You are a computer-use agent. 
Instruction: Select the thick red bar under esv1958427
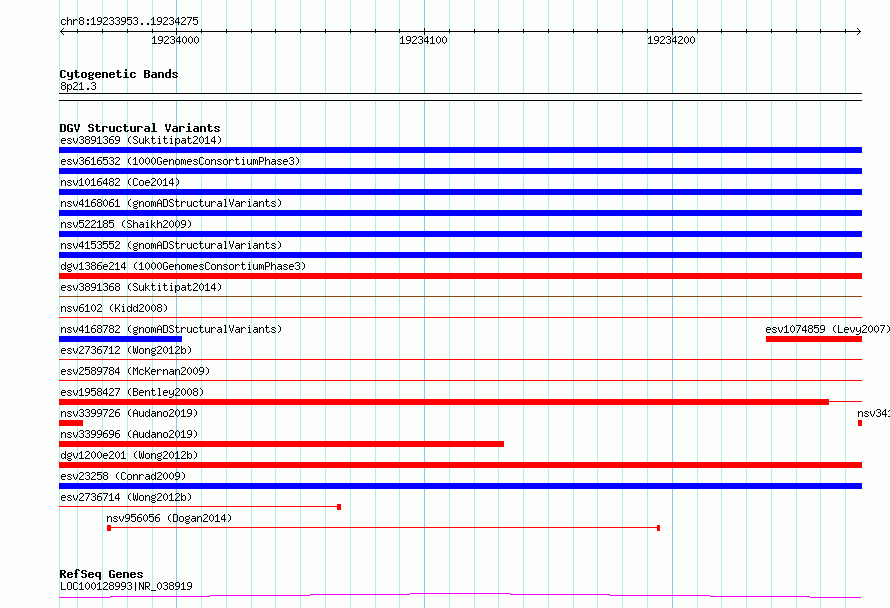click(444, 402)
